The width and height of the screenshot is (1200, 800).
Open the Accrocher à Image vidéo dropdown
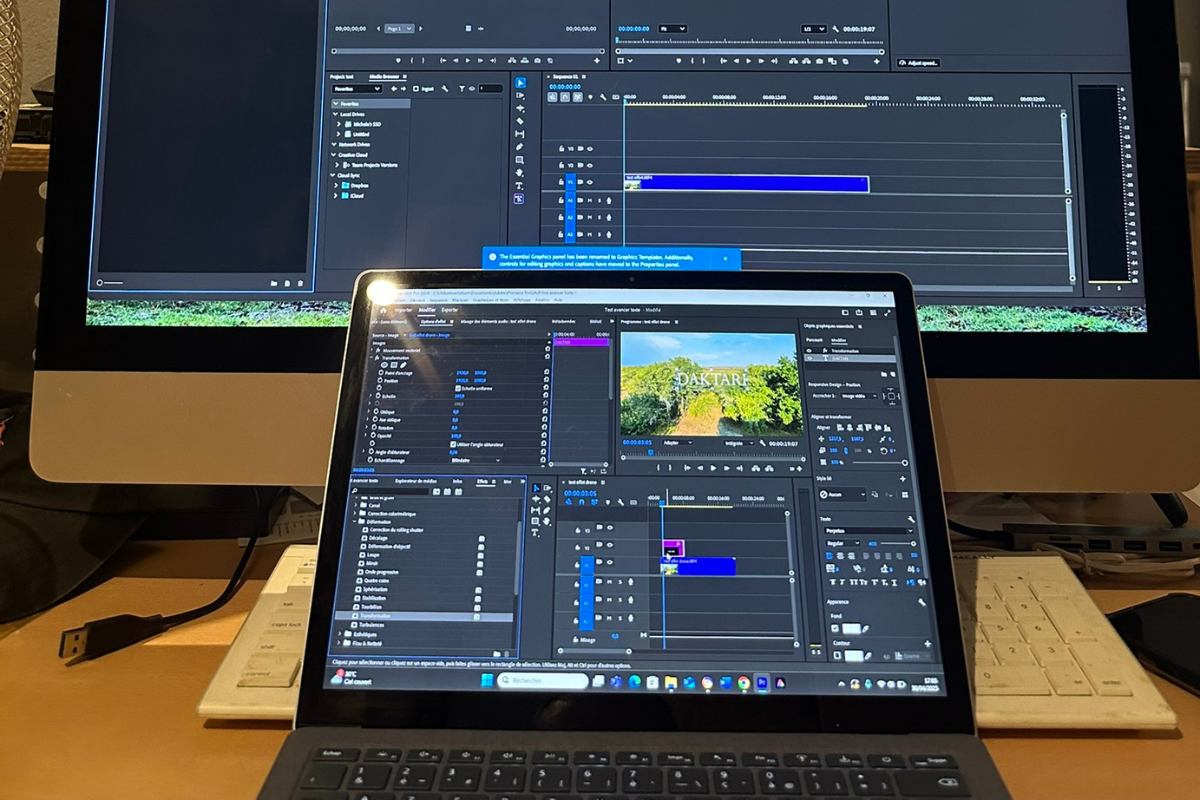tap(860, 396)
